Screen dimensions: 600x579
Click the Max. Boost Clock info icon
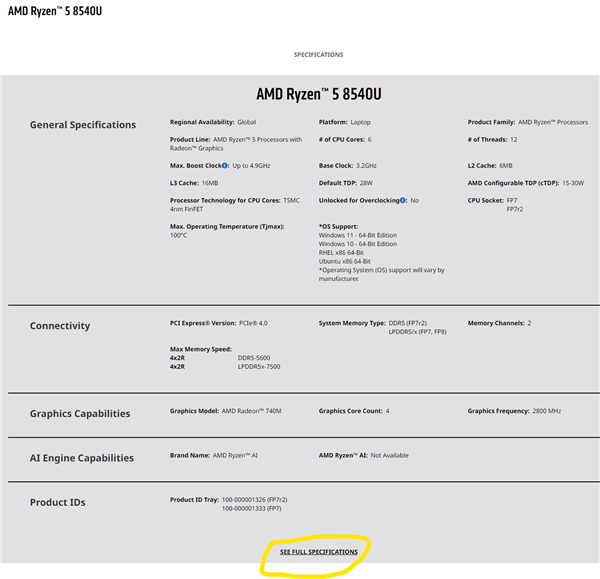(x=226, y=165)
